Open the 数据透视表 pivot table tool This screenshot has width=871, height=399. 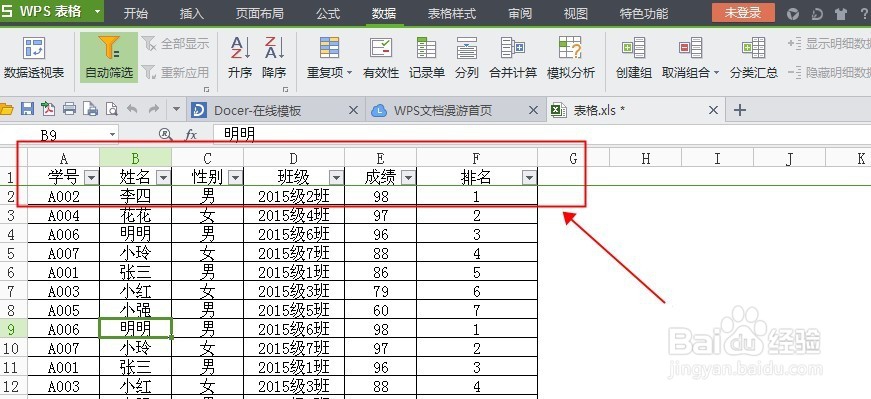(34, 57)
